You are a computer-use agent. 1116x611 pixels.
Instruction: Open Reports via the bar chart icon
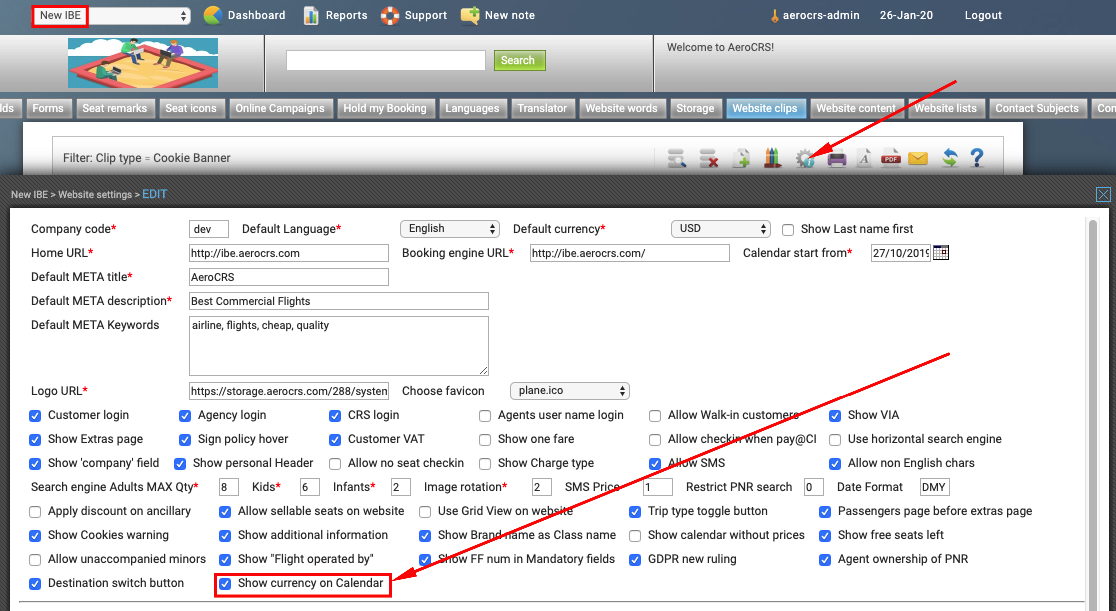tap(310, 15)
